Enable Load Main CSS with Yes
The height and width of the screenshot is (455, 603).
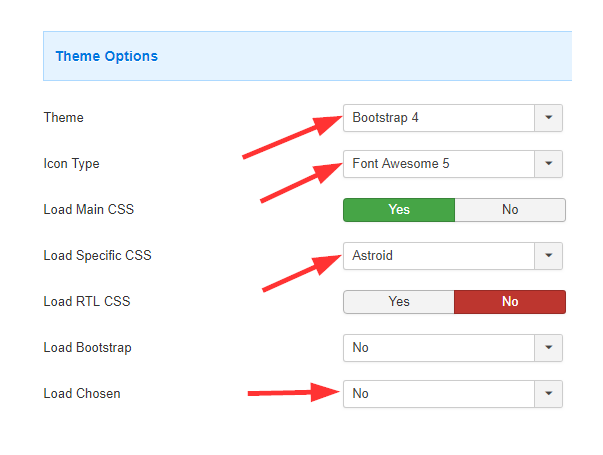pos(399,210)
